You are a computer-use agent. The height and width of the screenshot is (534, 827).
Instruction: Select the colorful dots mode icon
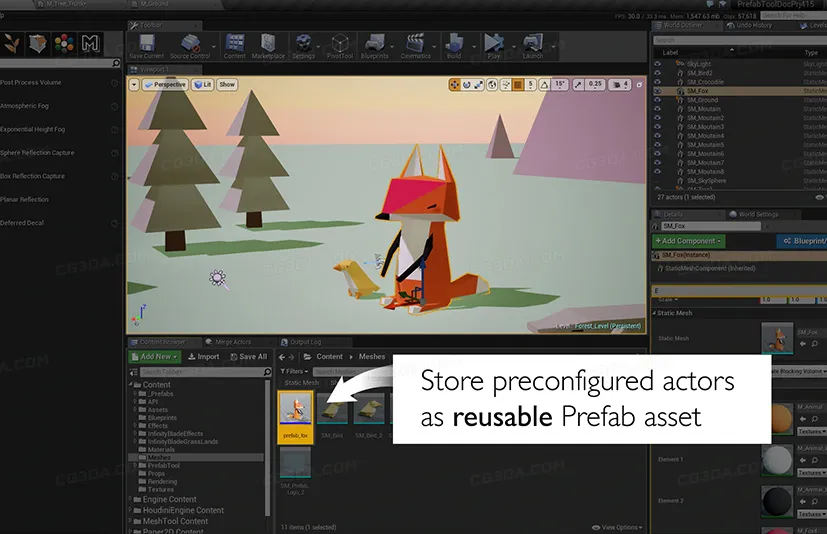coord(64,43)
